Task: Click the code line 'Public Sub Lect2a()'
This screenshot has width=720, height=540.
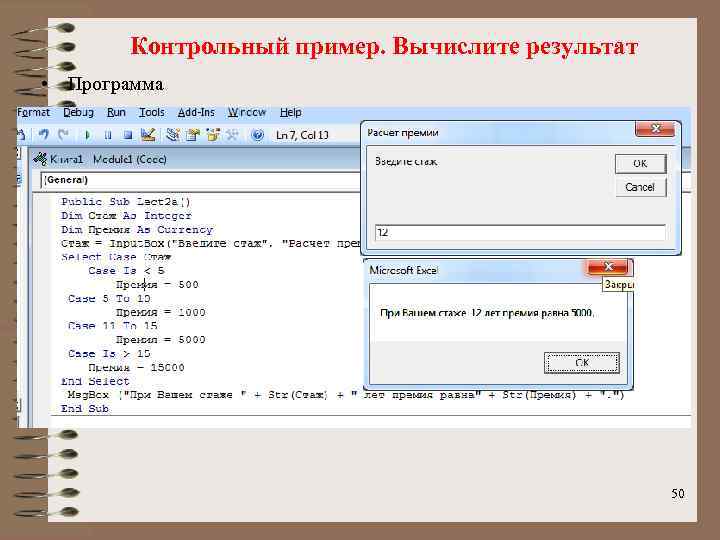Action: 125,202
